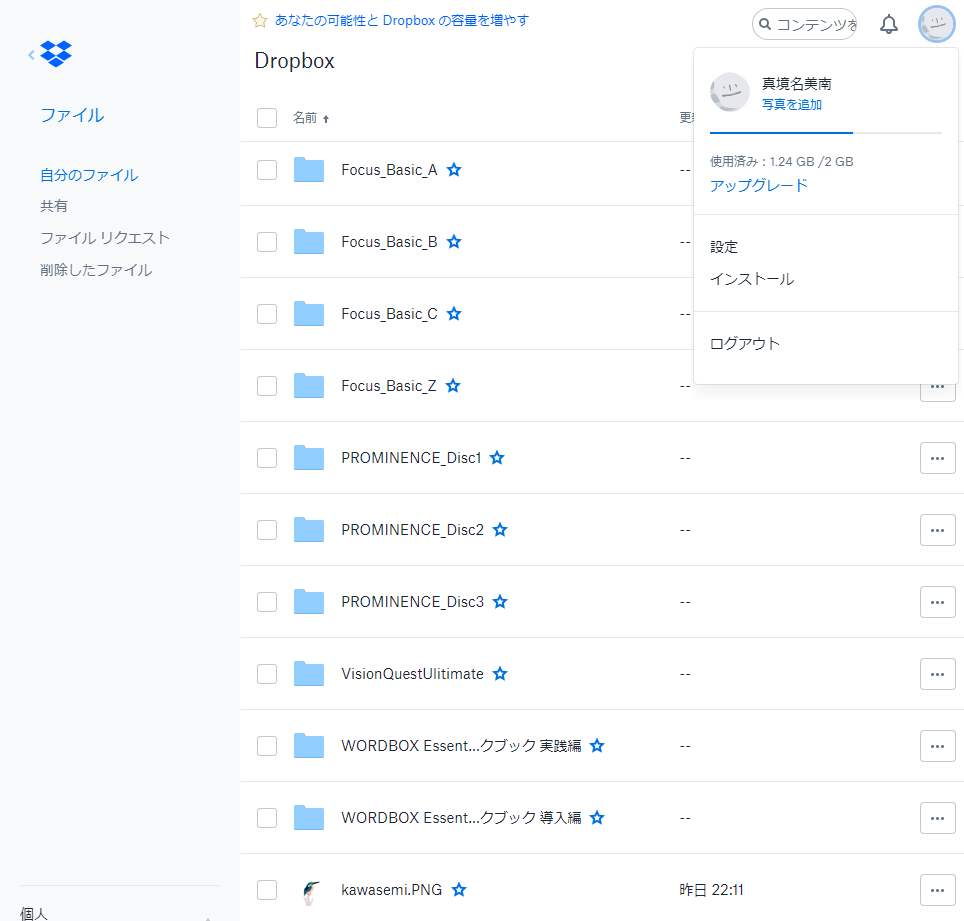
Task: Open 共有 in the sidebar
Action: click(54, 206)
